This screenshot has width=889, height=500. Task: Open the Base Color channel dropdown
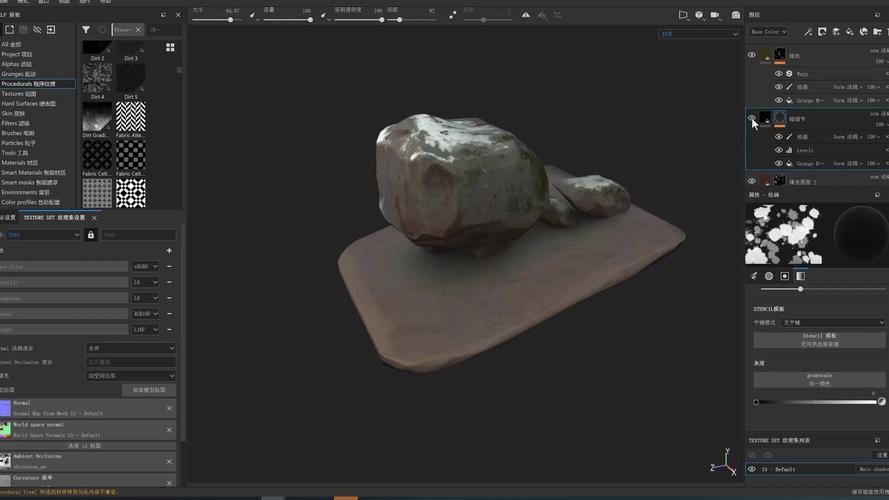coord(768,32)
